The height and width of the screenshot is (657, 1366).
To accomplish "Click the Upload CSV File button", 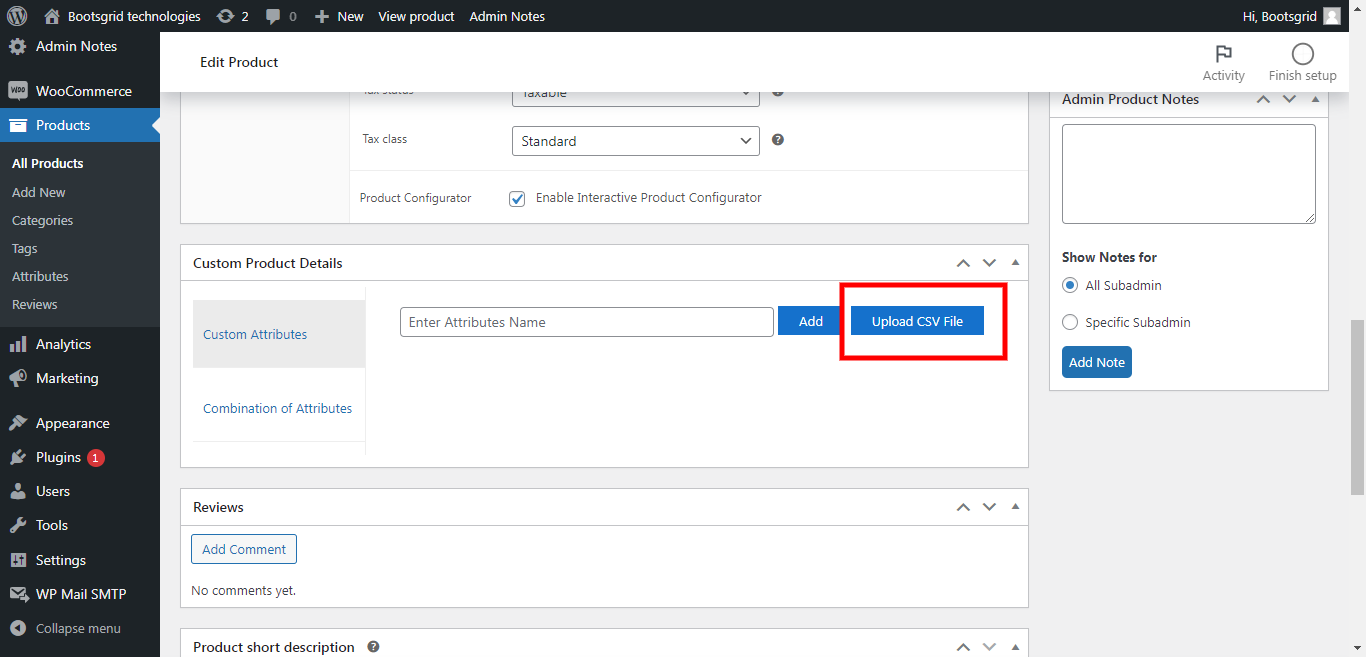I will tap(917, 321).
